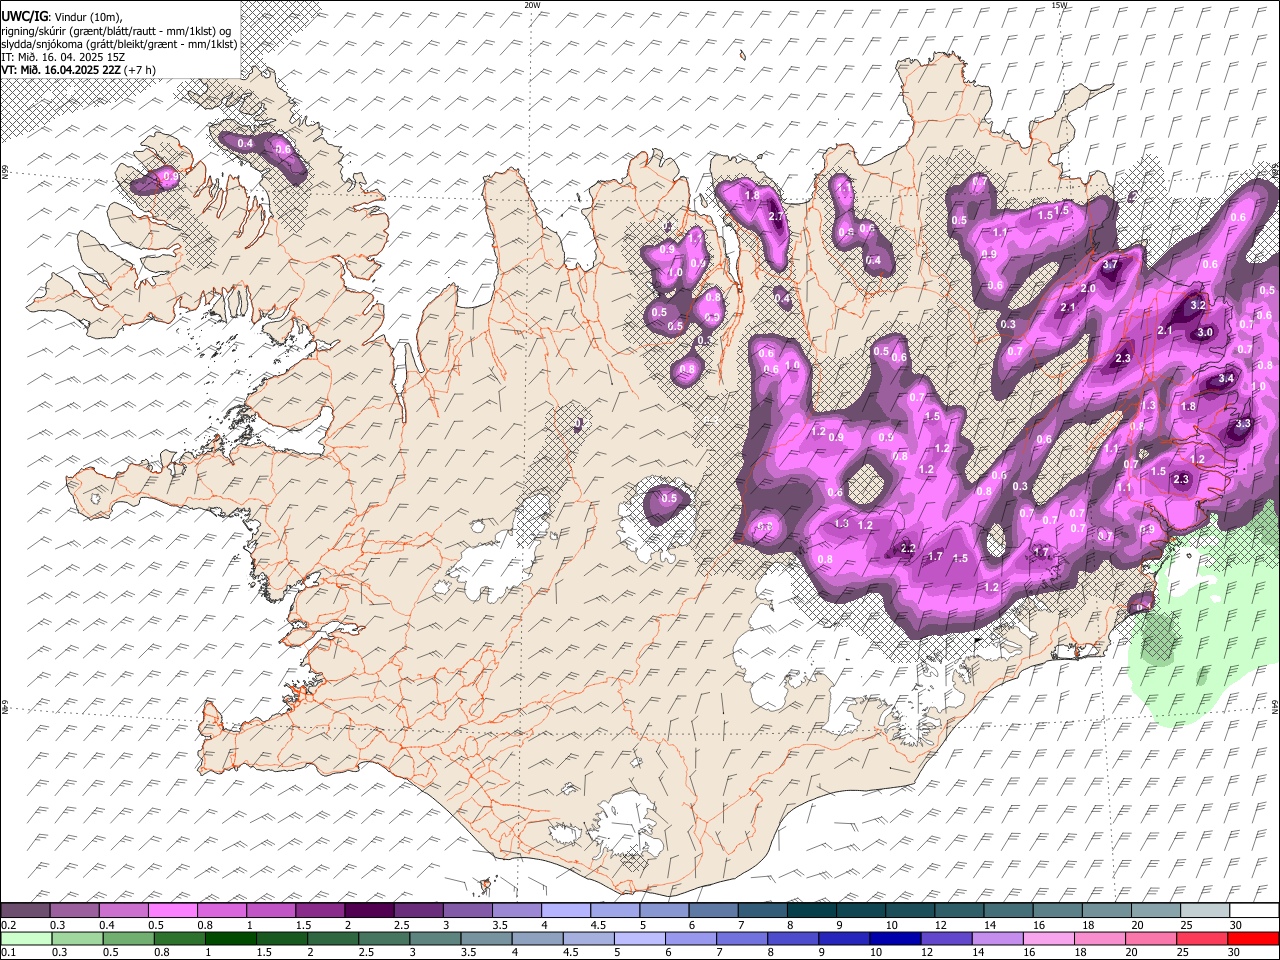Pick the pale green 0.1–0.3 rain scale swatch

coord(26,938)
